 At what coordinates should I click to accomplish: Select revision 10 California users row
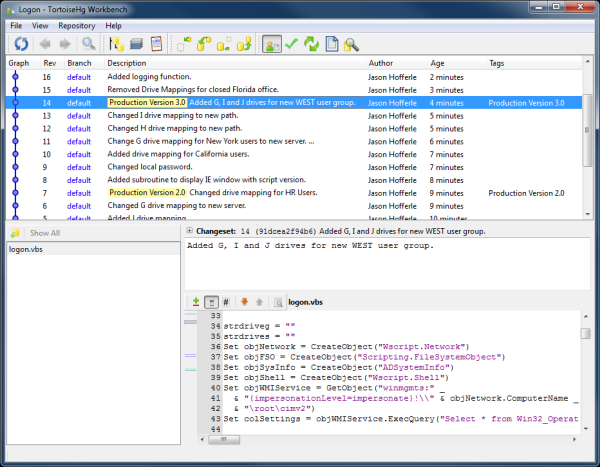[x=294, y=154]
